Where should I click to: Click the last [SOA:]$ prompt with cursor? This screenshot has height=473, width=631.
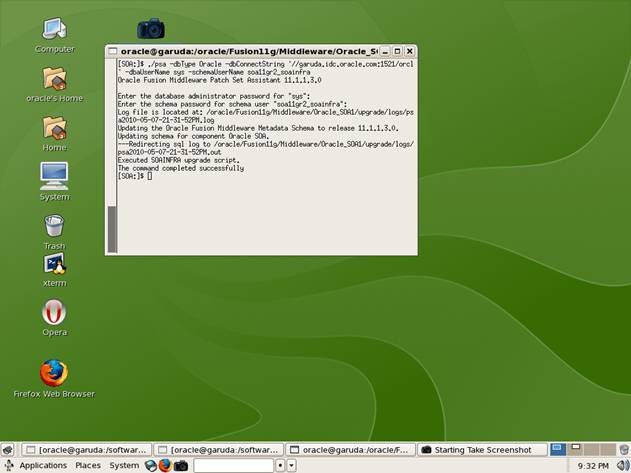coord(135,176)
